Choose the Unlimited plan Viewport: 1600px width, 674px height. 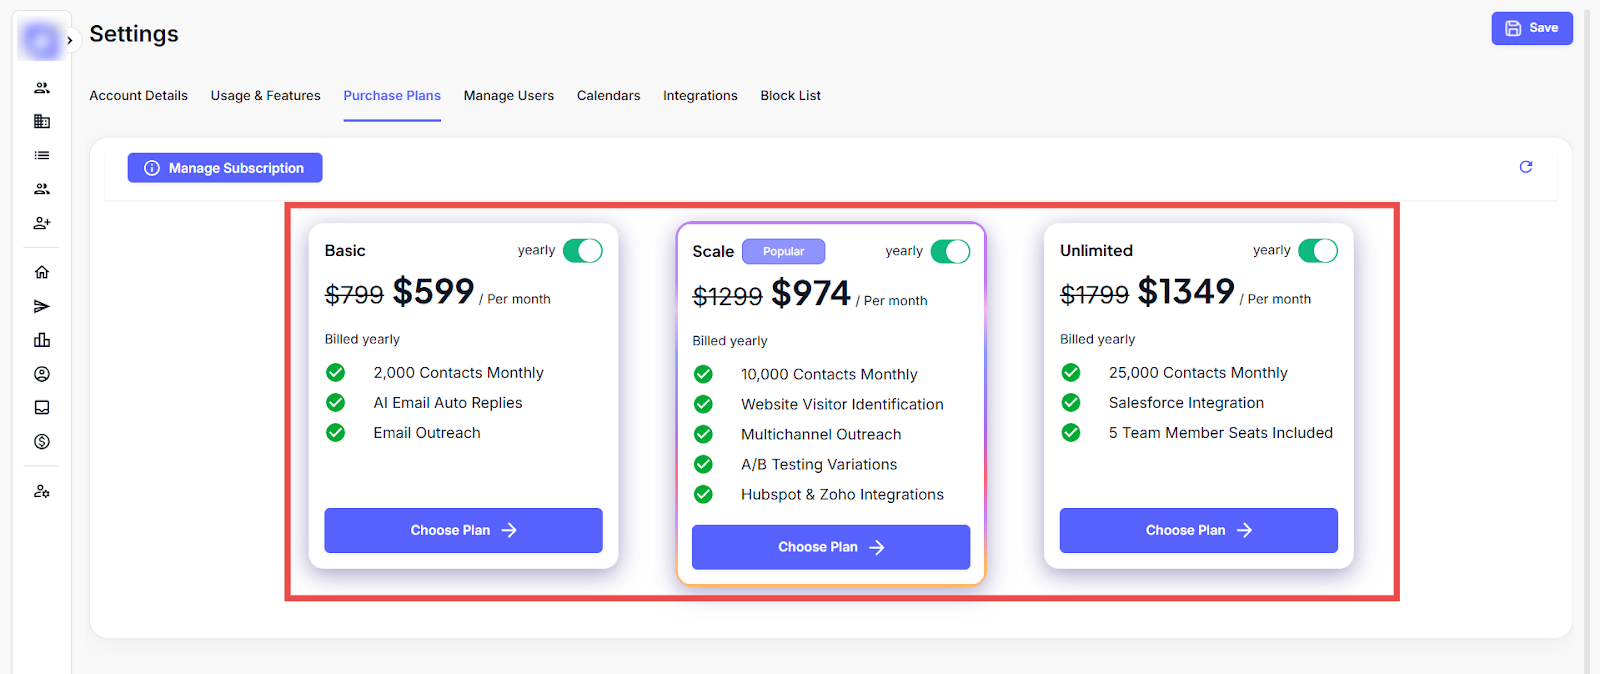pyautogui.click(x=1198, y=530)
